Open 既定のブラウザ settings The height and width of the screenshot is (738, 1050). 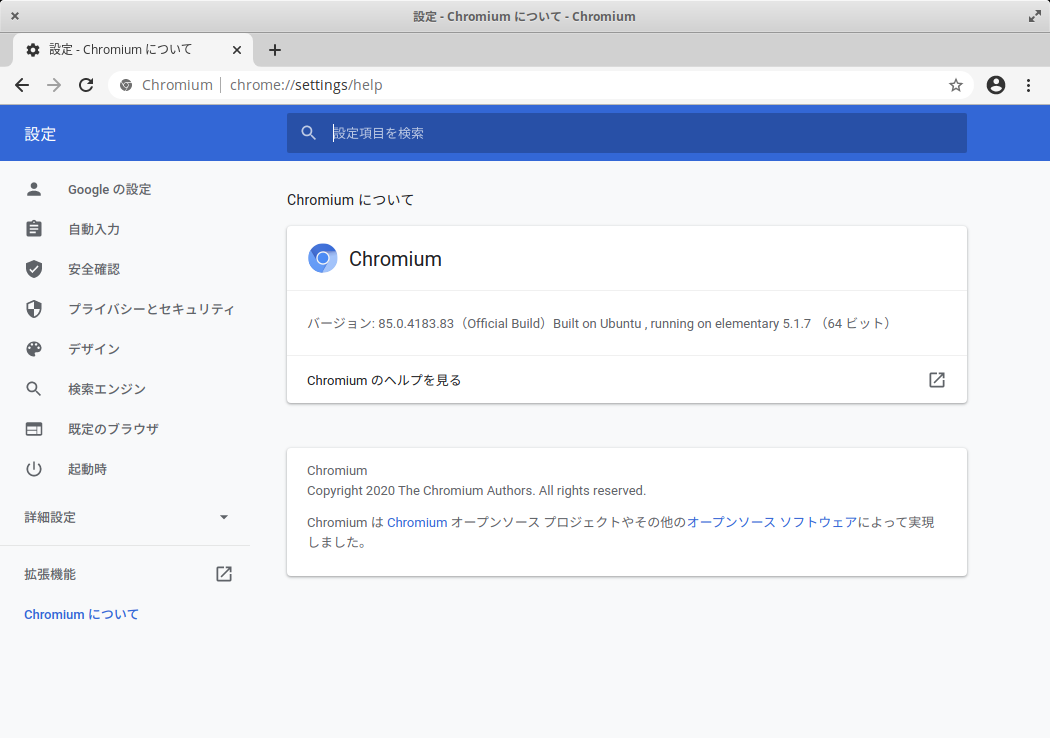(x=113, y=429)
